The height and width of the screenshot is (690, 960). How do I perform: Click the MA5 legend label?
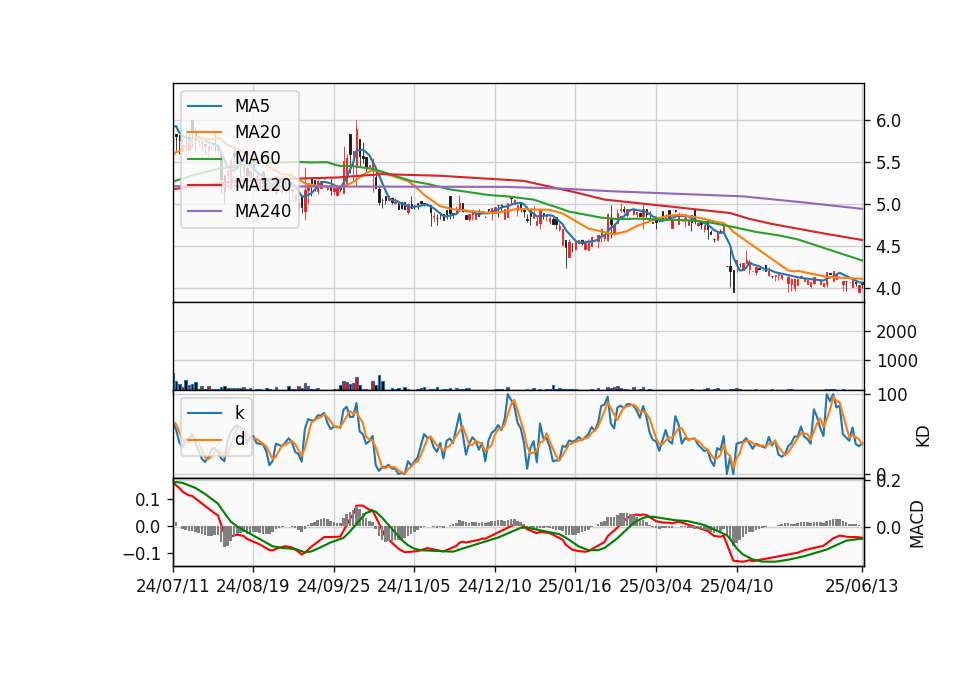pyautogui.click(x=252, y=106)
